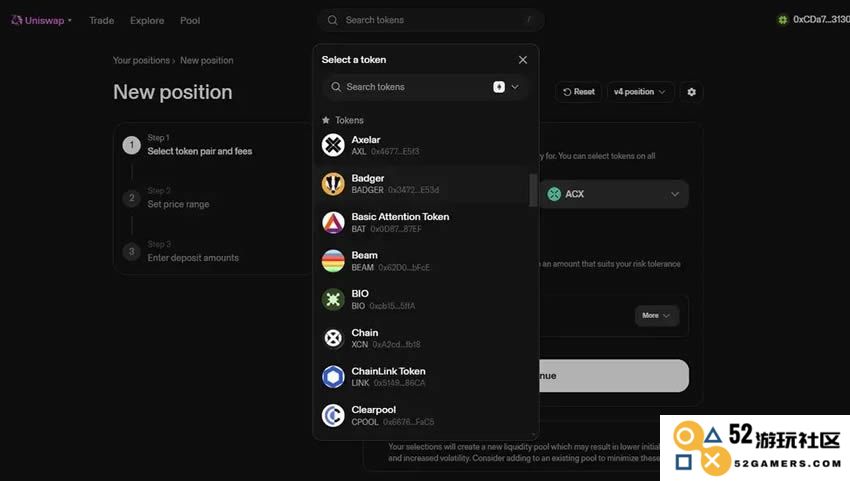Click the top search bar magnifier icon
The image size is (850, 481).
332,20
